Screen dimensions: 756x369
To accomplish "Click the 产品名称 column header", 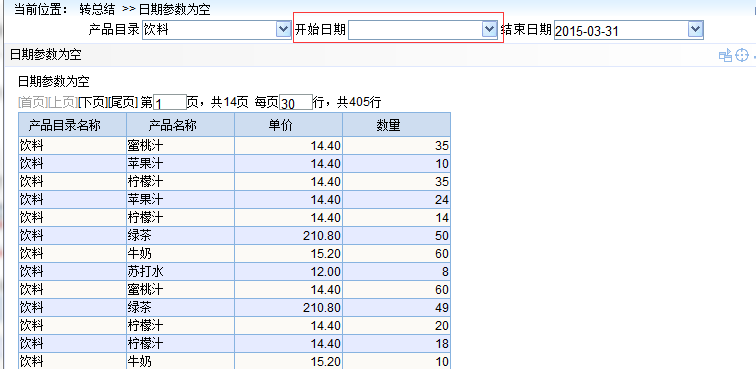I will tap(180, 125).
